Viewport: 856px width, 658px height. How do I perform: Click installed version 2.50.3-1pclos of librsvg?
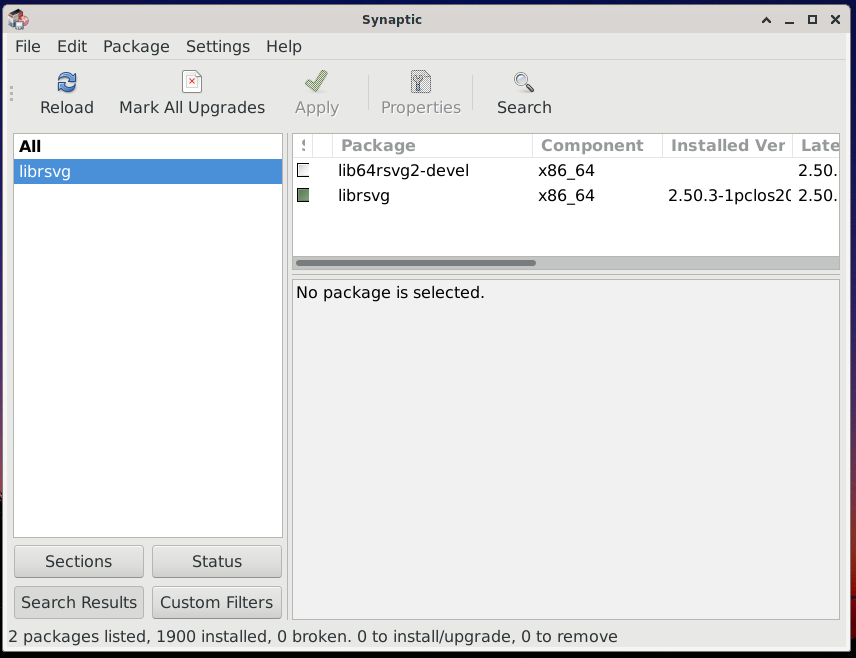tap(729, 195)
